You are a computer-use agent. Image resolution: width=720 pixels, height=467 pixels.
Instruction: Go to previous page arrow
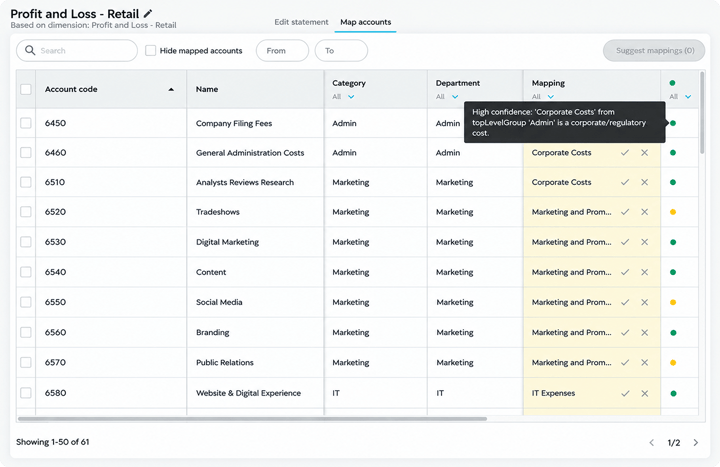pyautogui.click(x=652, y=443)
